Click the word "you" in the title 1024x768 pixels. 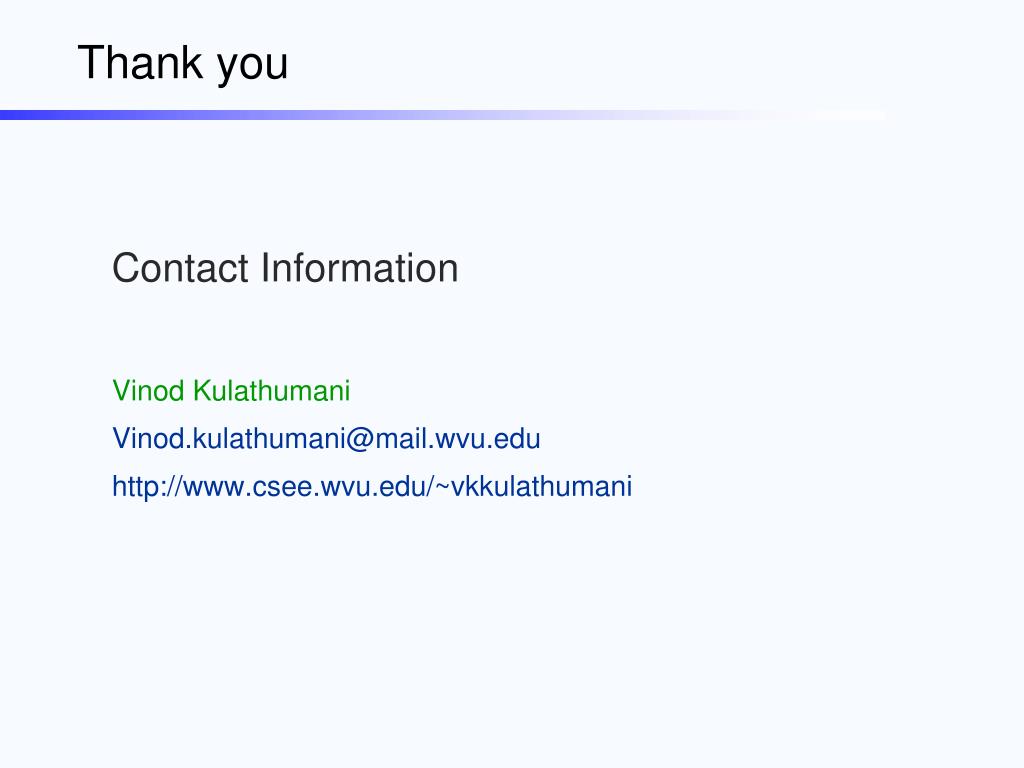(x=253, y=67)
